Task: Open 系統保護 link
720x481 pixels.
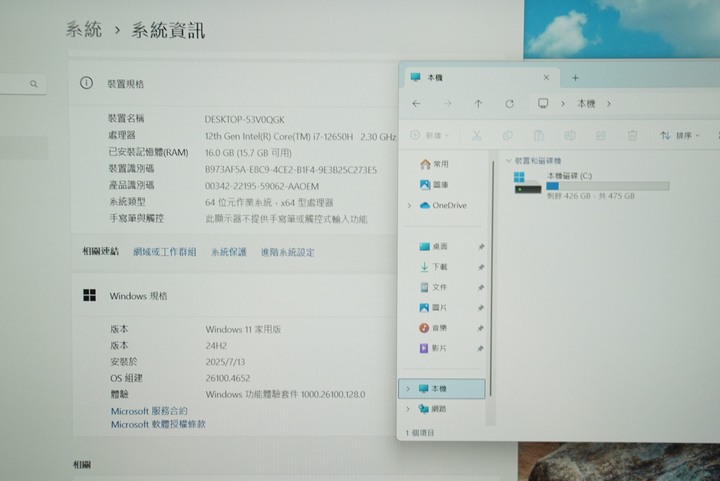Action: (229, 252)
